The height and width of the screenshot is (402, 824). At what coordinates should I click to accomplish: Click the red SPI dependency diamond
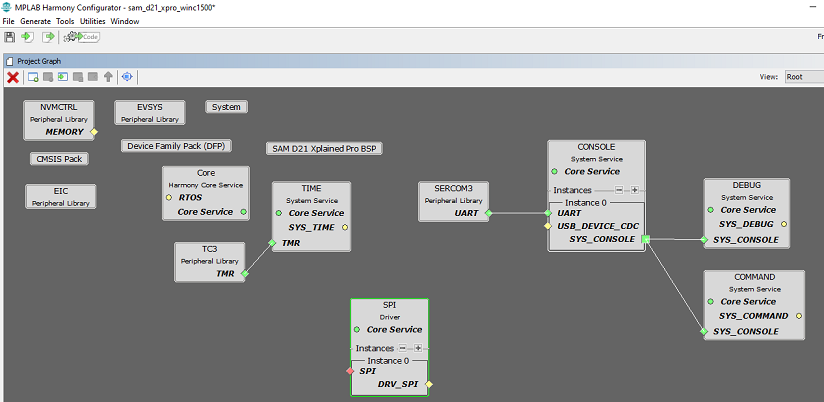tap(350, 371)
